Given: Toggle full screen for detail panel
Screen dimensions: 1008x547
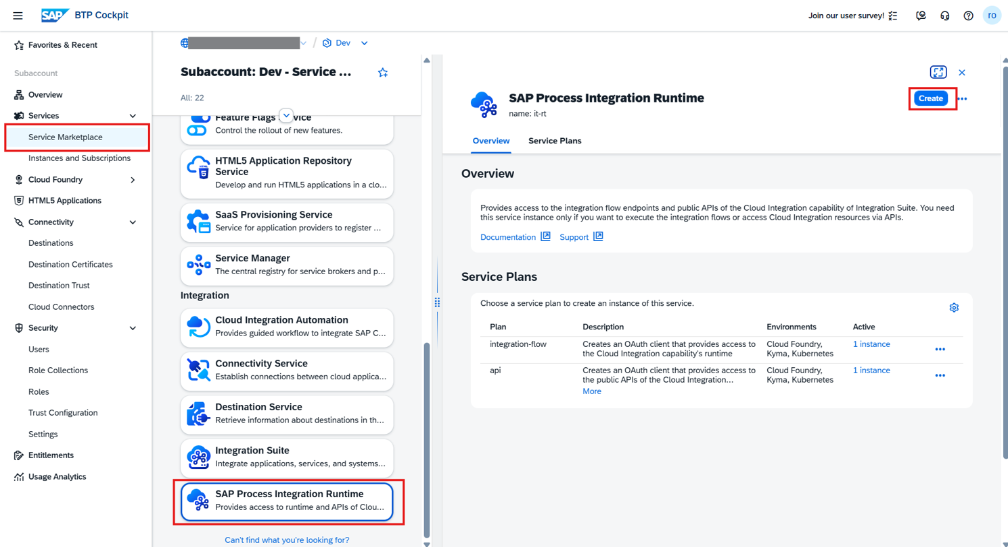Looking at the screenshot, I should point(938,72).
